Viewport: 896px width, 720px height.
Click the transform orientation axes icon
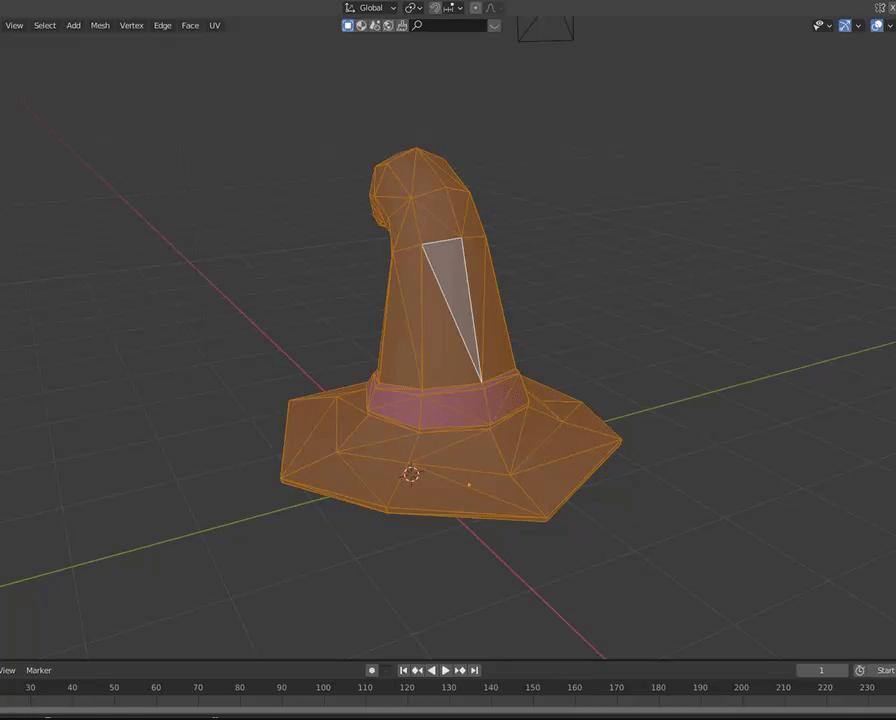point(350,8)
